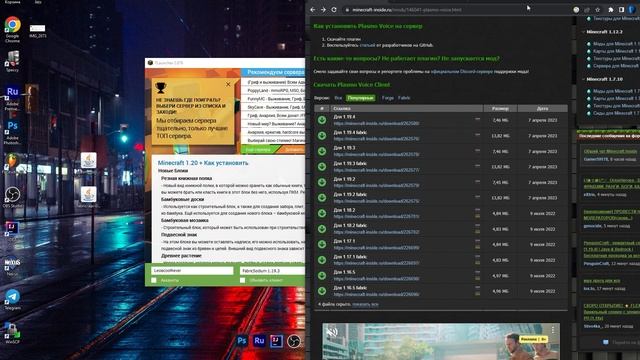Open Карты для Minecraft 1.12.2 sidebar link
The image size is (640, 360).
[x=616, y=51]
